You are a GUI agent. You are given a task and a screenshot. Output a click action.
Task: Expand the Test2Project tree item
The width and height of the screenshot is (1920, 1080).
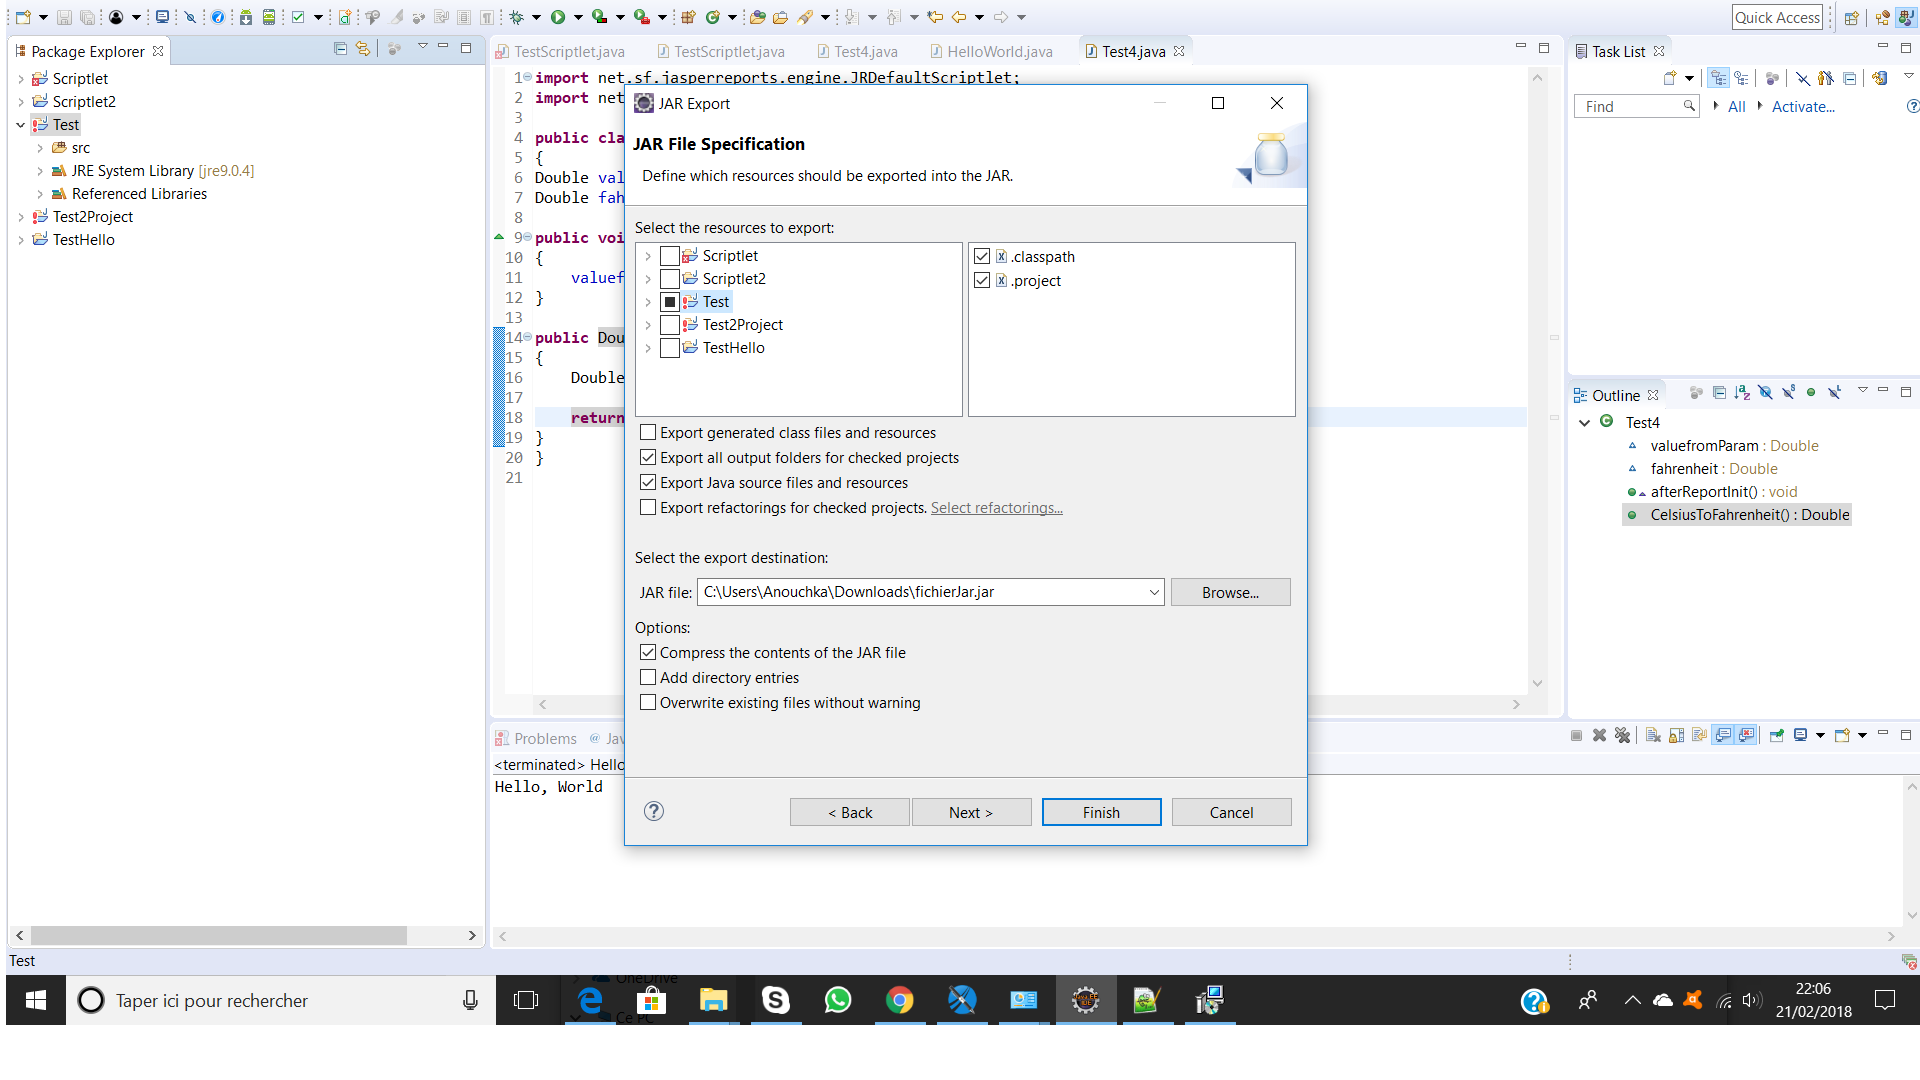pos(646,324)
